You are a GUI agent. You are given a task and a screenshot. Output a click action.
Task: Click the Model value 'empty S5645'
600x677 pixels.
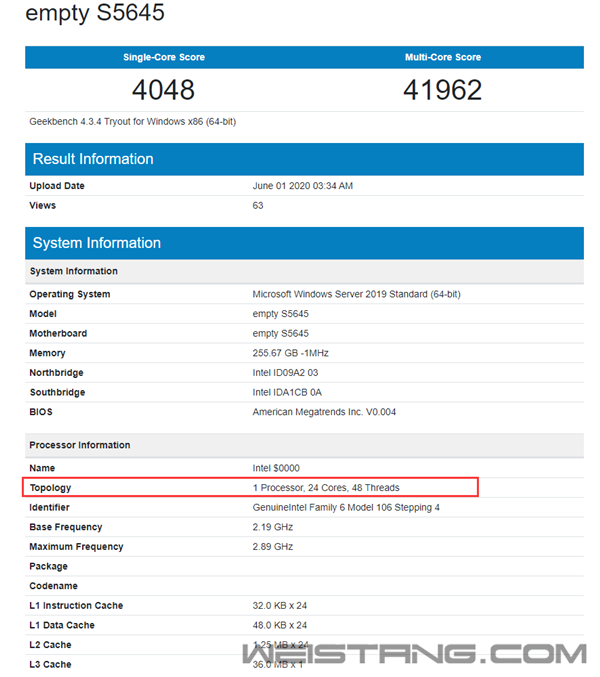click(281, 314)
